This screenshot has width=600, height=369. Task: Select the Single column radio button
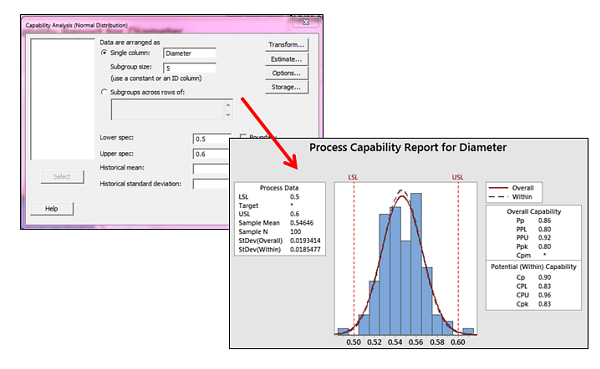click(x=104, y=53)
